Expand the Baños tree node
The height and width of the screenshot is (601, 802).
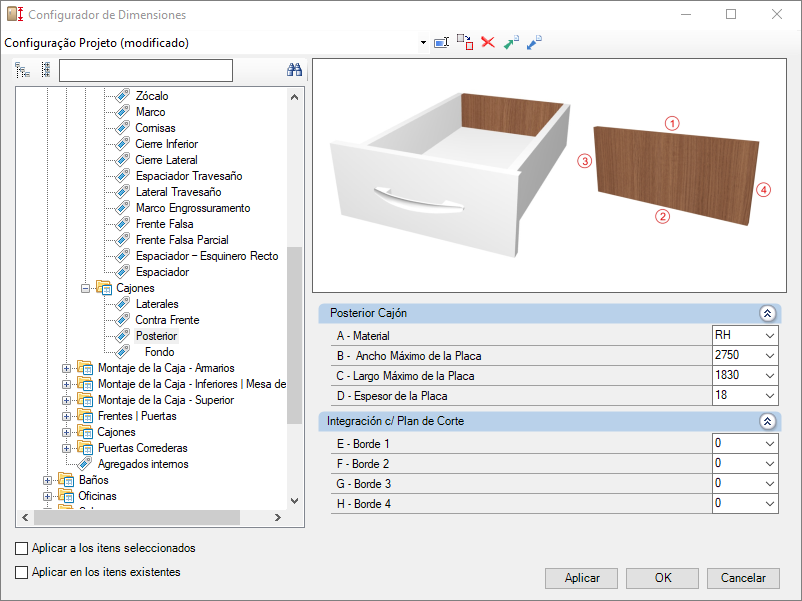[48, 480]
